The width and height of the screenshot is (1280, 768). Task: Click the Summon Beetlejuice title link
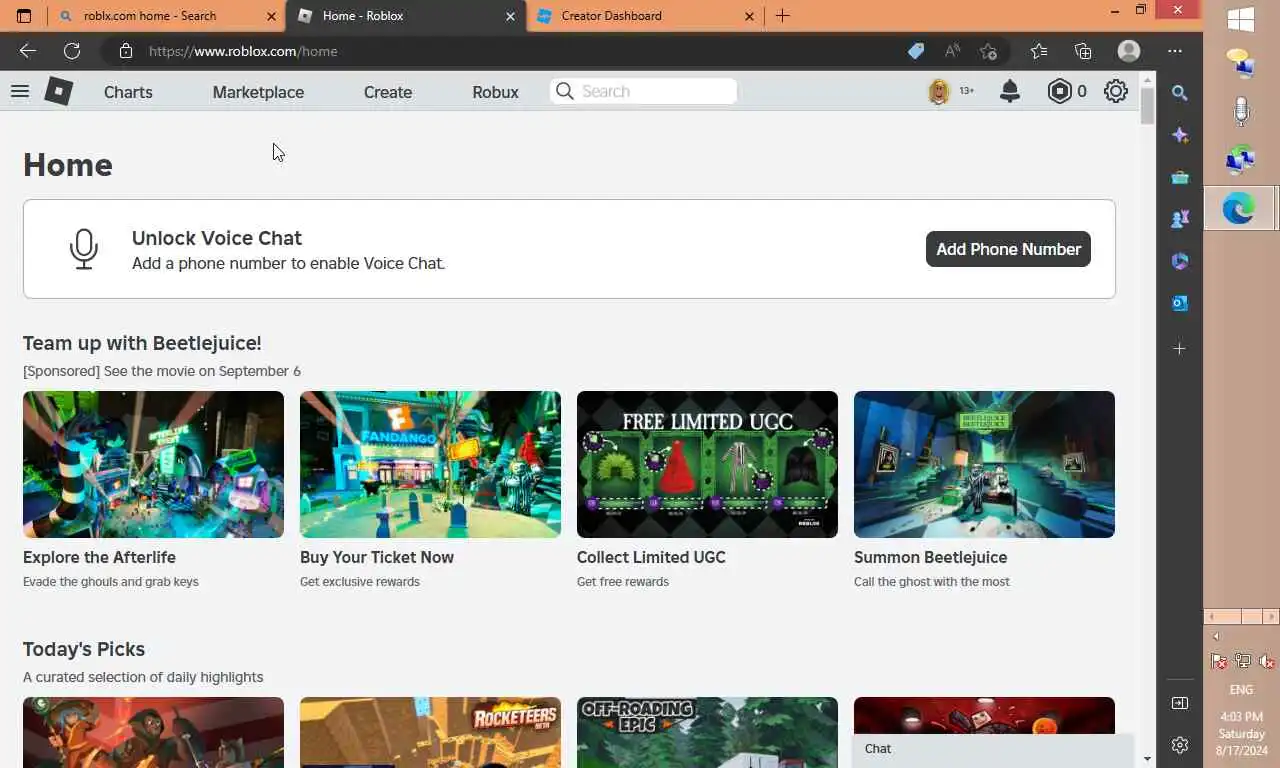pyautogui.click(x=930, y=557)
